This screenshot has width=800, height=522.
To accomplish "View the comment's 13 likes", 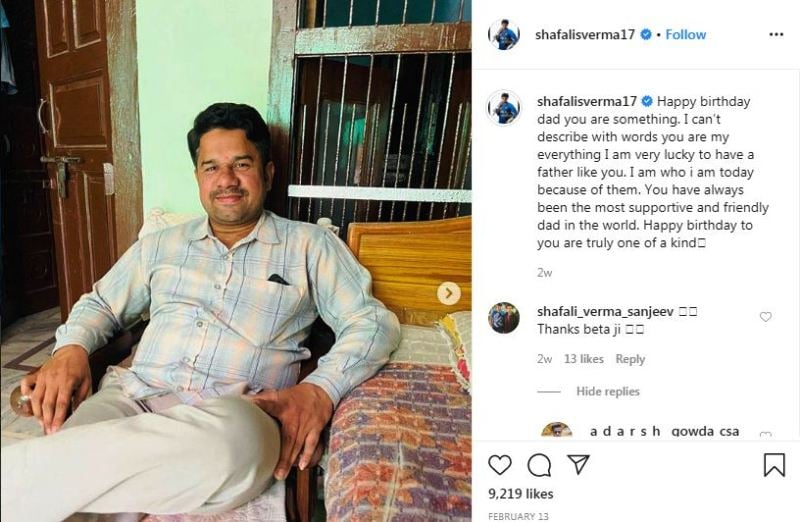I will 584,359.
